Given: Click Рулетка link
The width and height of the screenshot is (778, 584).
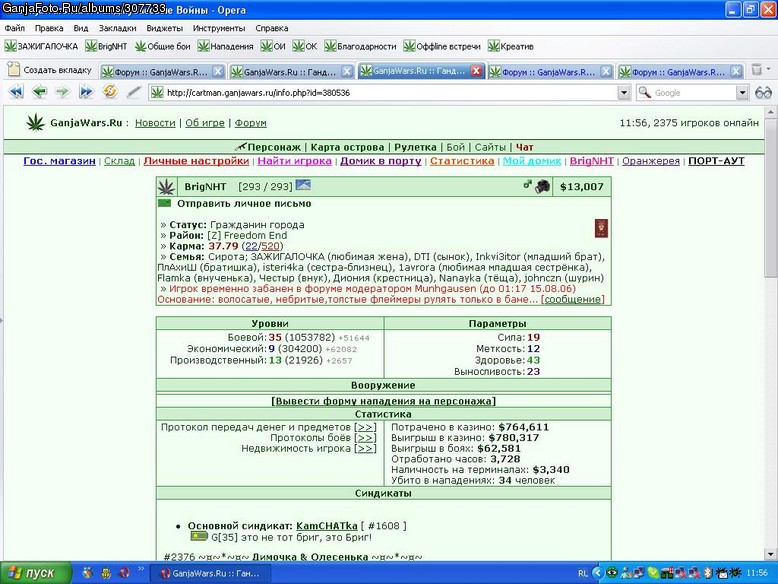Looking at the screenshot, I should click(x=415, y=147).
